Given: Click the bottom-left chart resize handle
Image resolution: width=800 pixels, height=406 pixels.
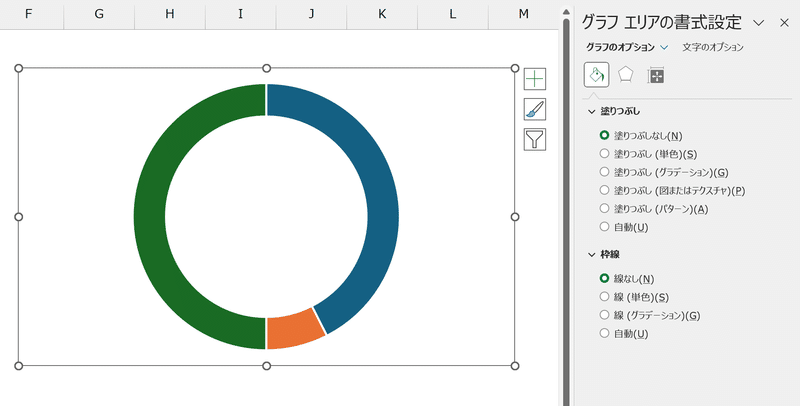Looking at the screenshot, I should 19,366.
